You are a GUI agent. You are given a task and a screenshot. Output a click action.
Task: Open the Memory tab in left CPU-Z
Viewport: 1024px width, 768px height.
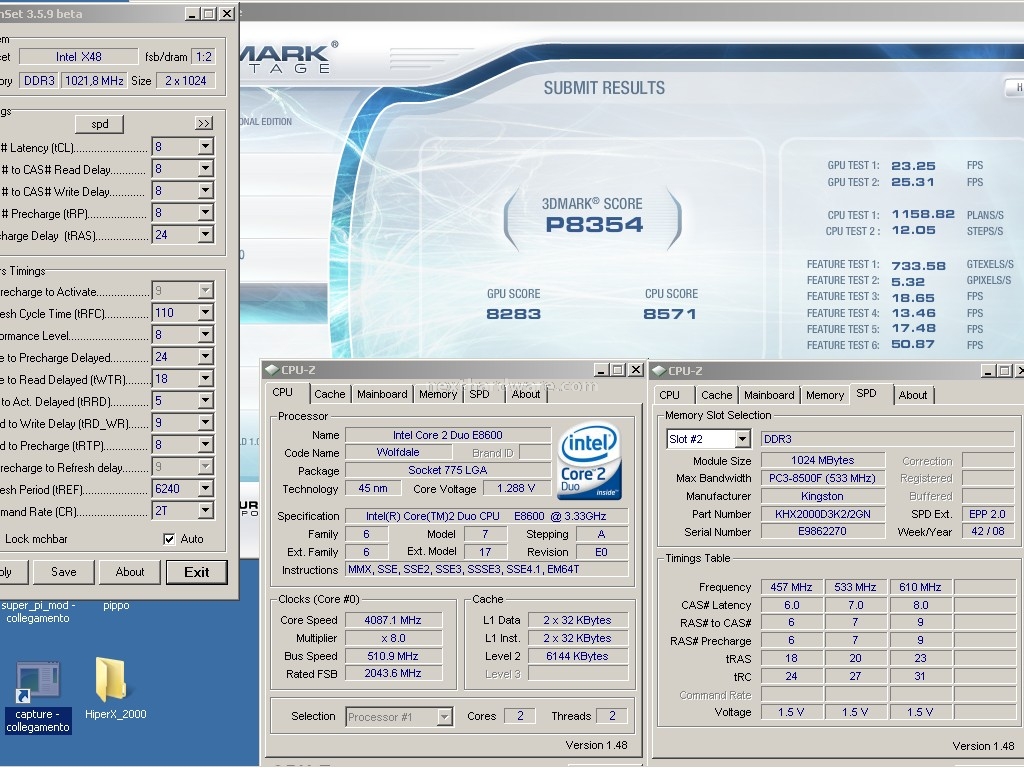pos(438,394)
